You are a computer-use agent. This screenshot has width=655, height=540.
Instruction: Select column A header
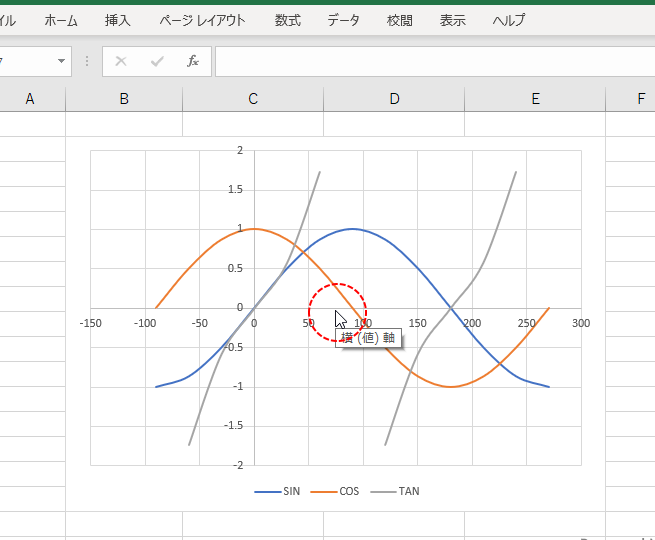(30, 99)
